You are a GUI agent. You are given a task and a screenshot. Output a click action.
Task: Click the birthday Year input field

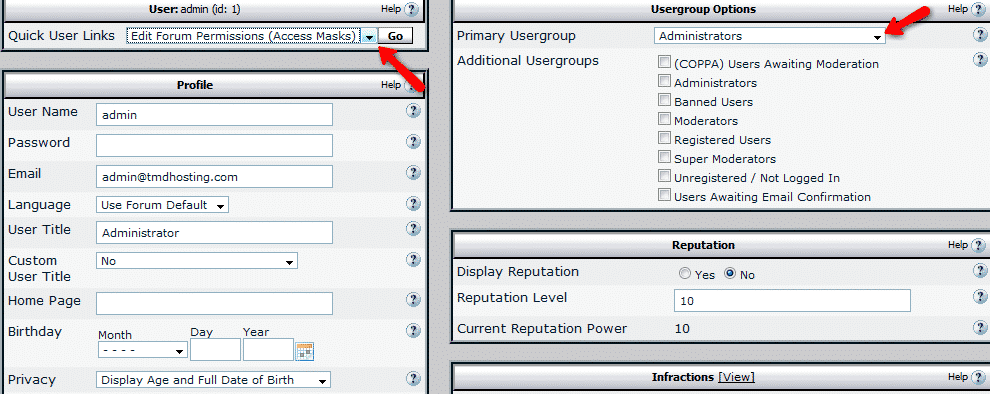point(268,350)
